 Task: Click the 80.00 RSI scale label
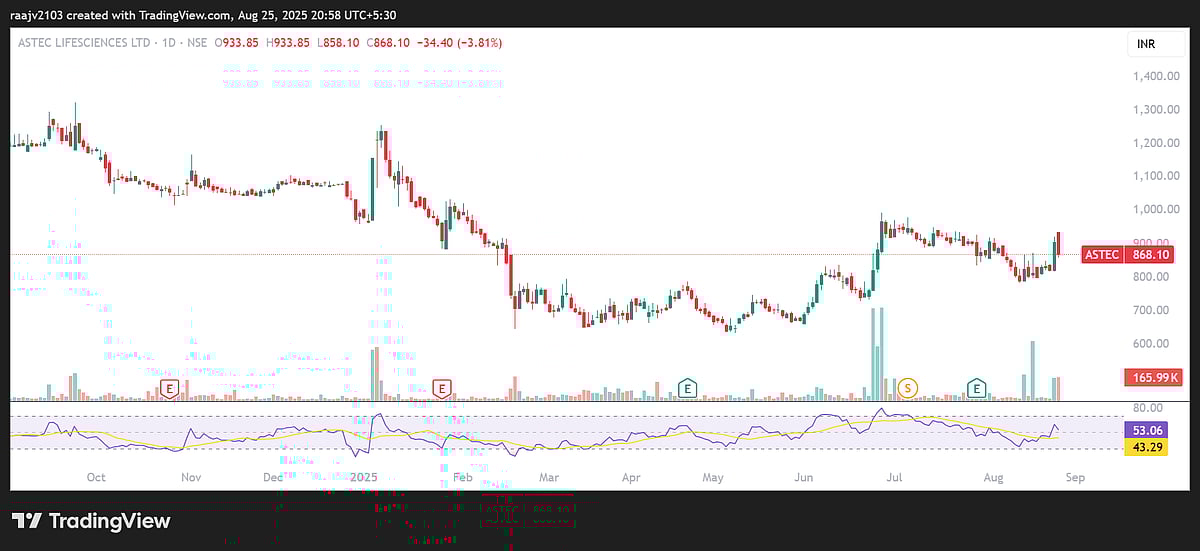1147,408
